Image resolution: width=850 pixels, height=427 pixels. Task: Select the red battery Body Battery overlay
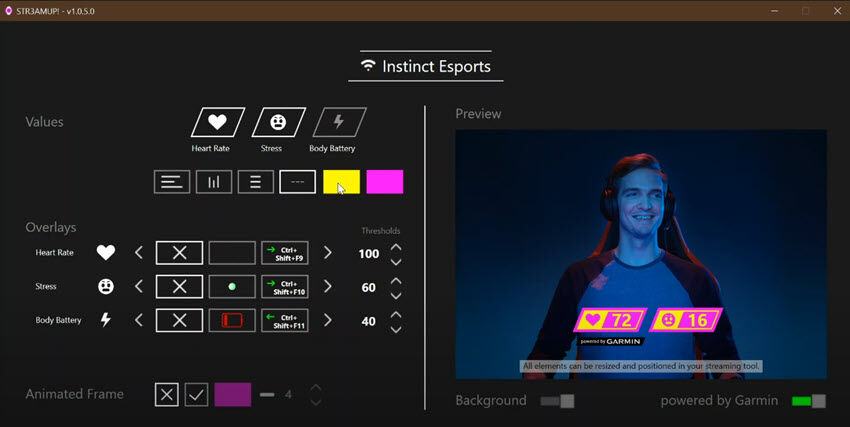(232, 320)
